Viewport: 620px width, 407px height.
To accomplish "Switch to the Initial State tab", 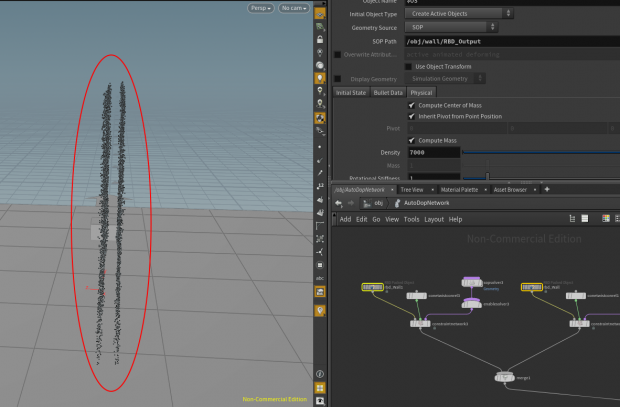I will tap(351, 93).
